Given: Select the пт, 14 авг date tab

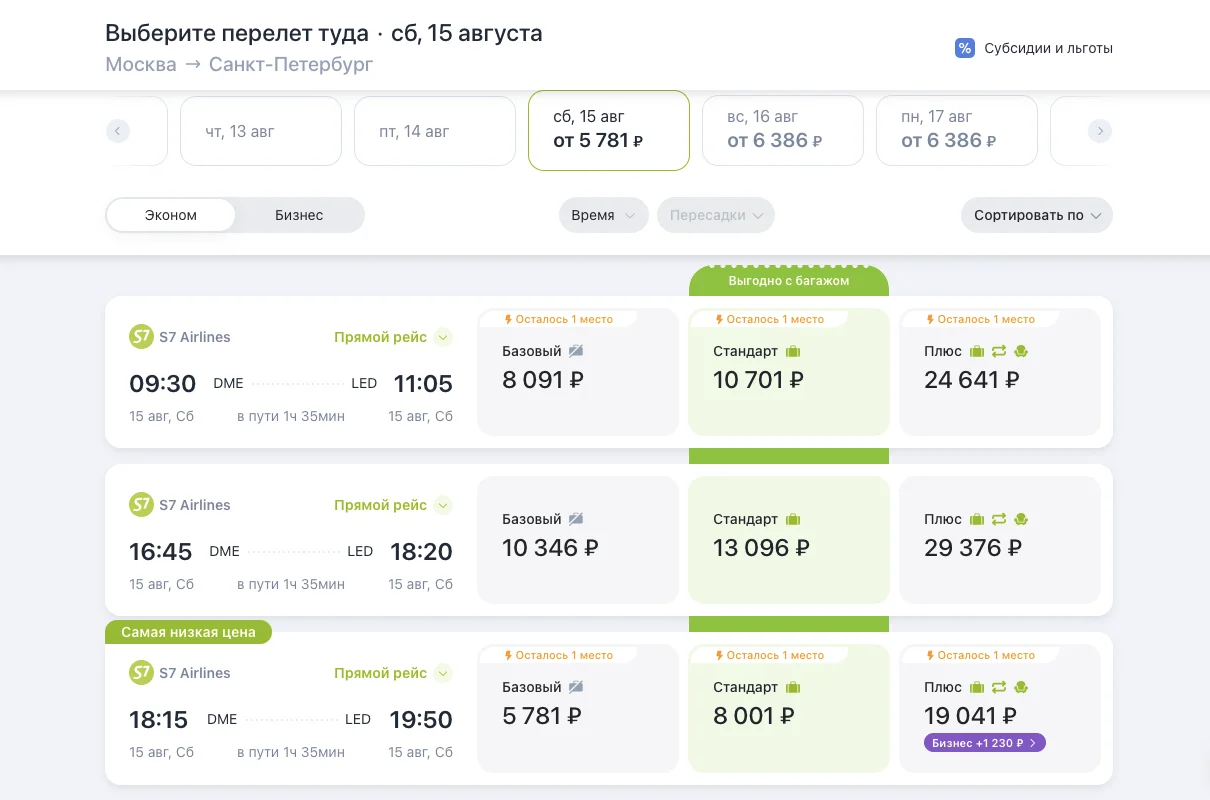Looking at the screenshot, I should pyautogui.click(x=435, y=131).
